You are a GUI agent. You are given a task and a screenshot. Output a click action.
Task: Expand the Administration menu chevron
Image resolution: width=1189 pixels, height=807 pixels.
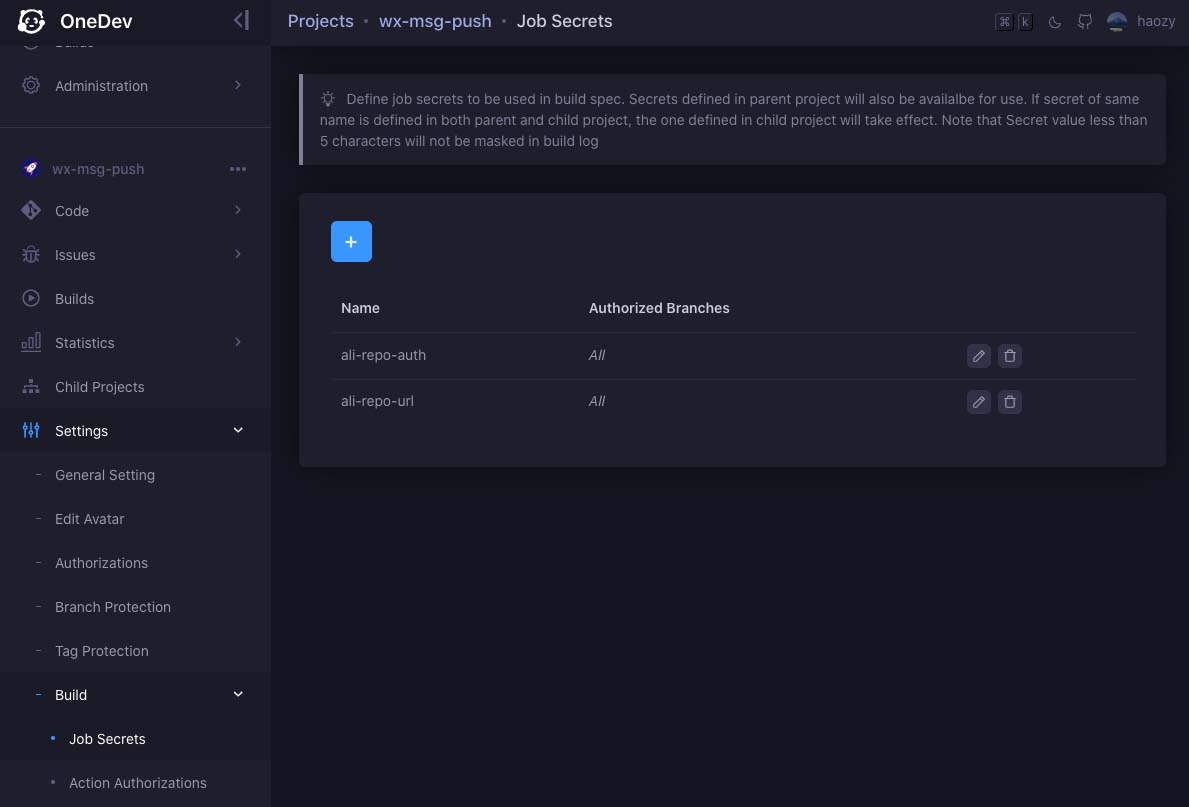coord(238,85)
